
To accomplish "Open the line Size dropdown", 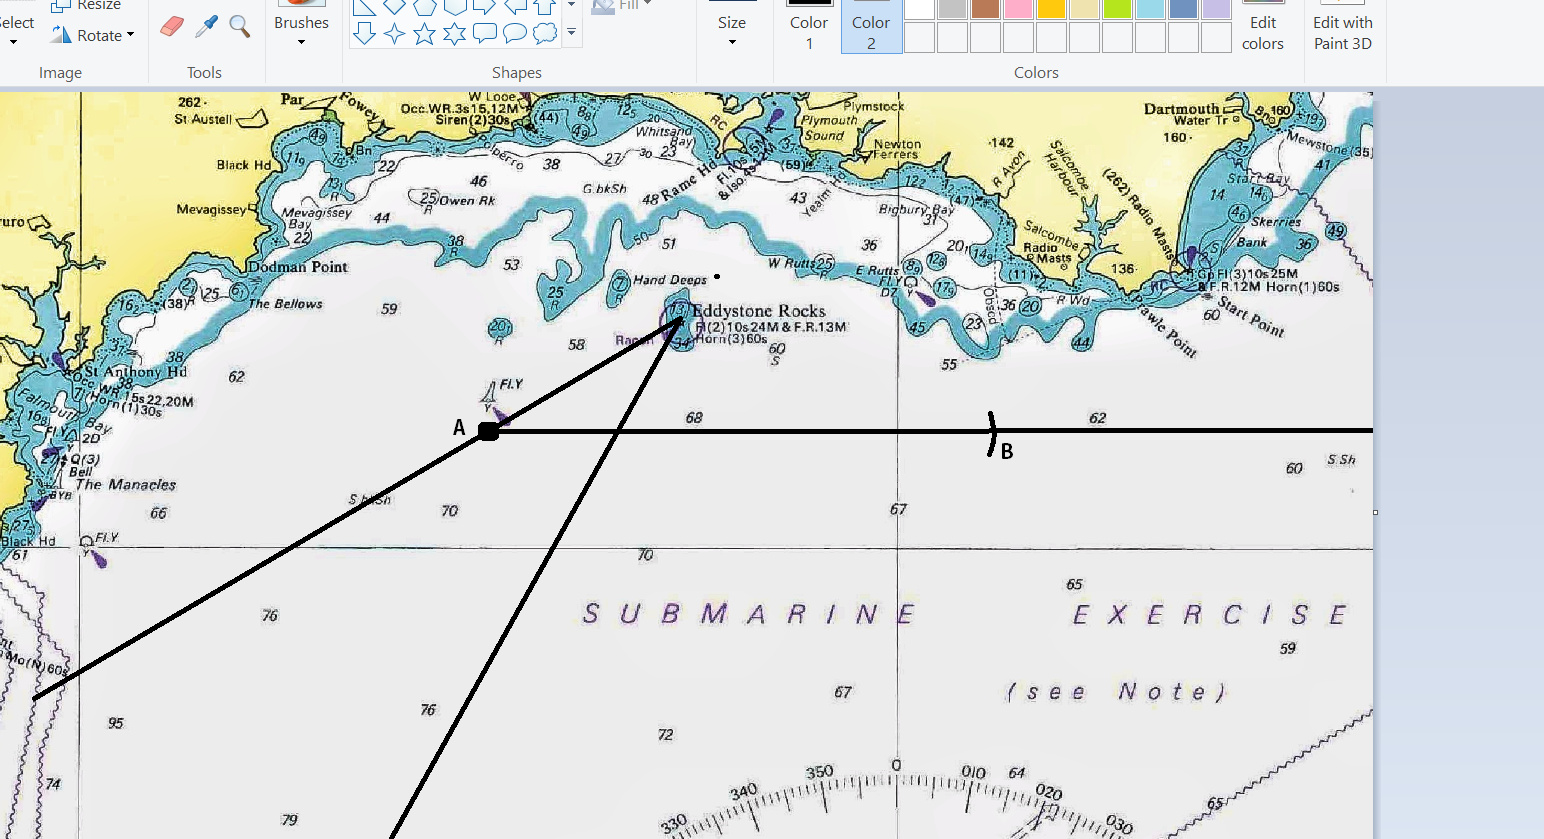I will [732, 30].
